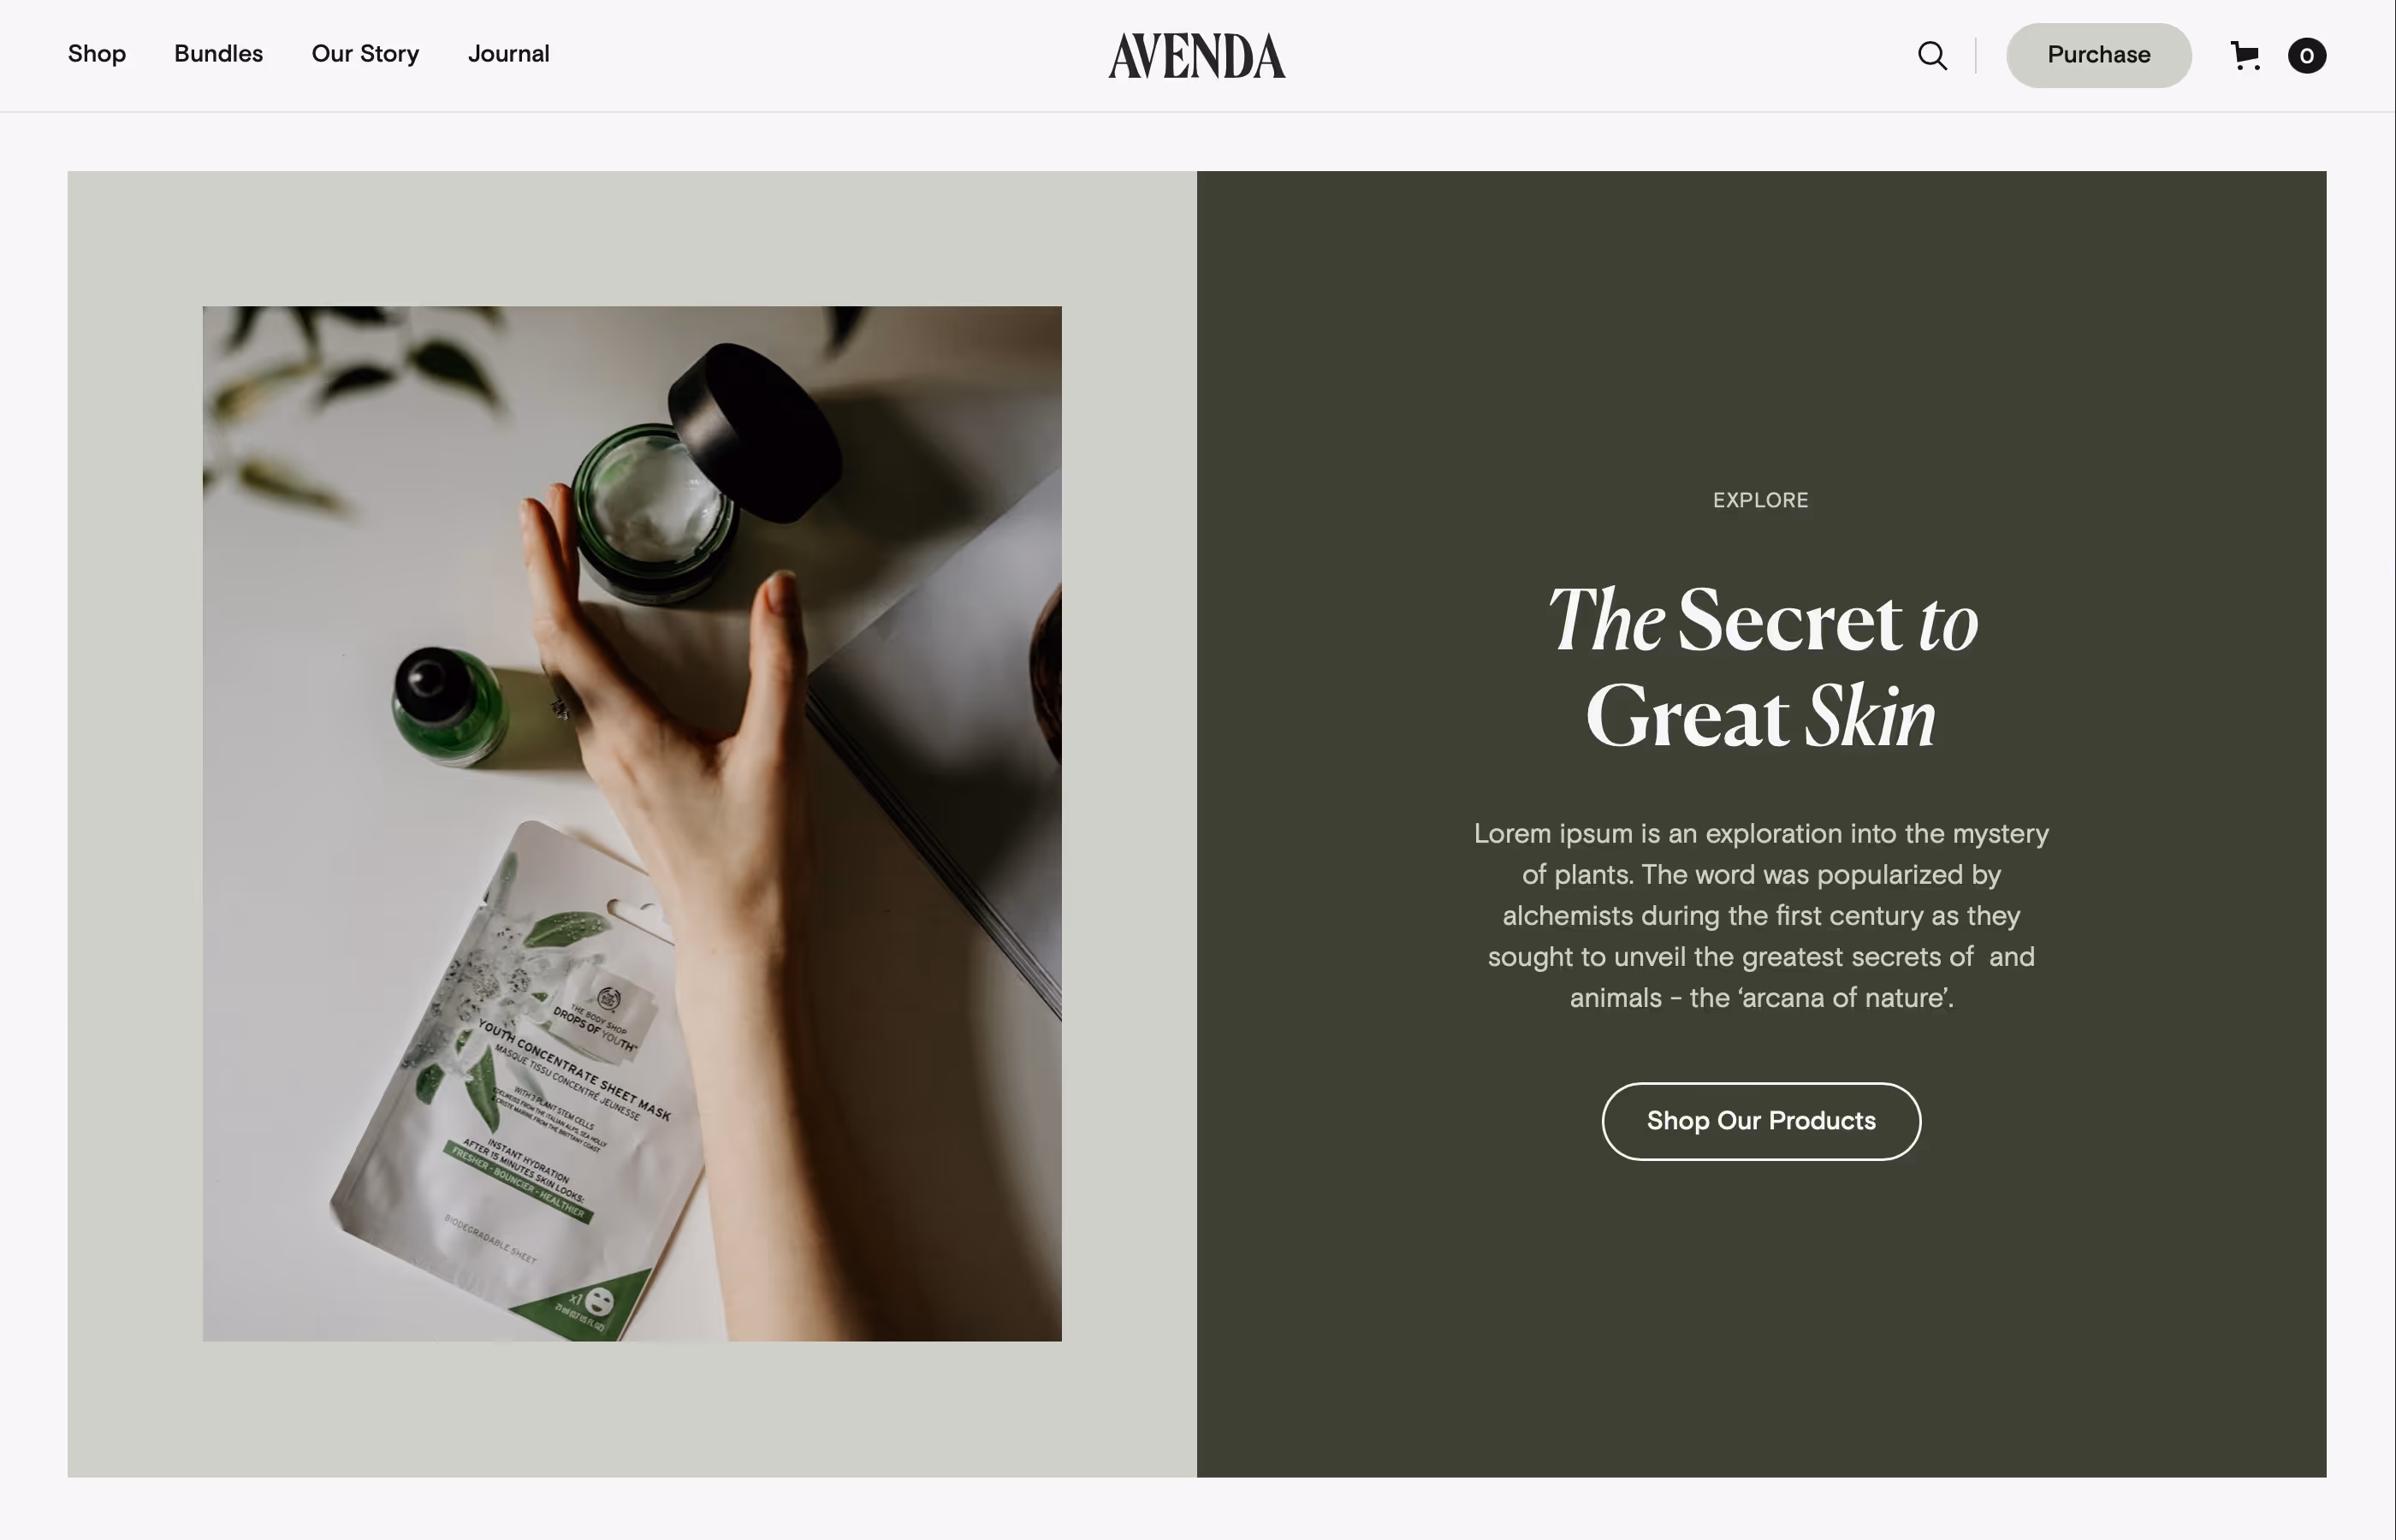Open the Shop menu item

pos(97,54)
